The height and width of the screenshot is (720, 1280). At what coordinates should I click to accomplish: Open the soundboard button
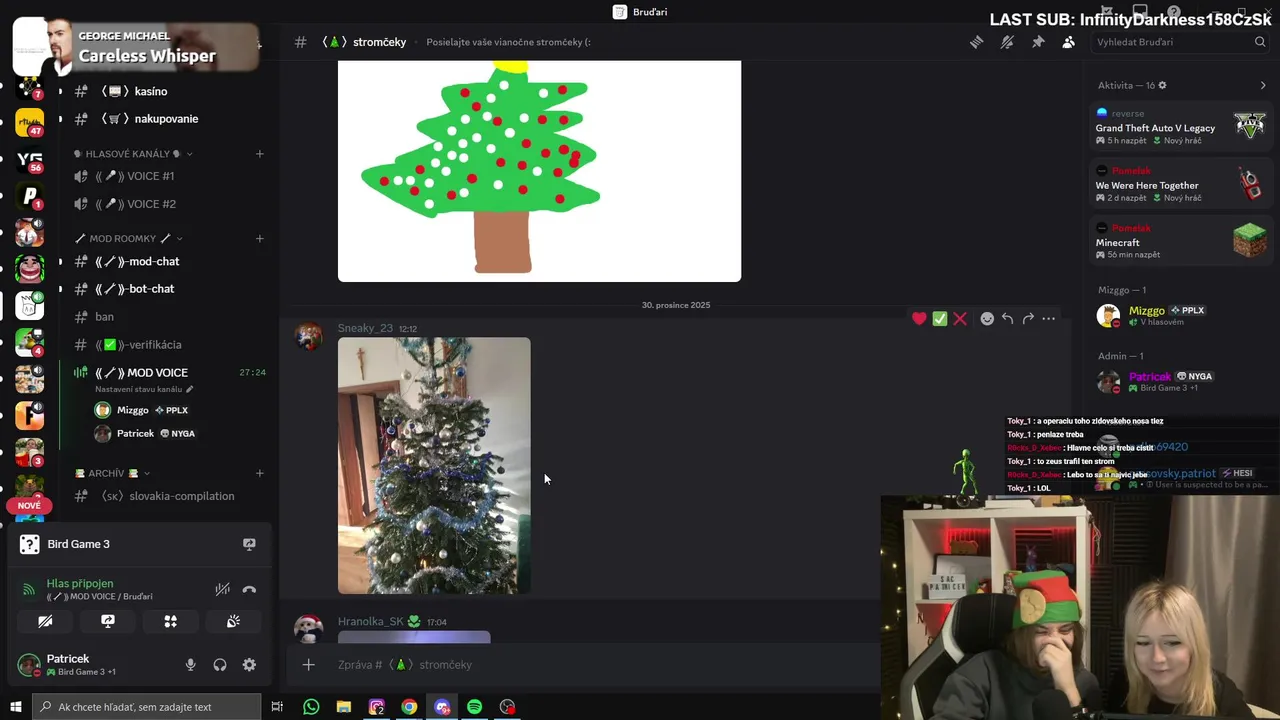pyautogui.click(x=233, y=621)
